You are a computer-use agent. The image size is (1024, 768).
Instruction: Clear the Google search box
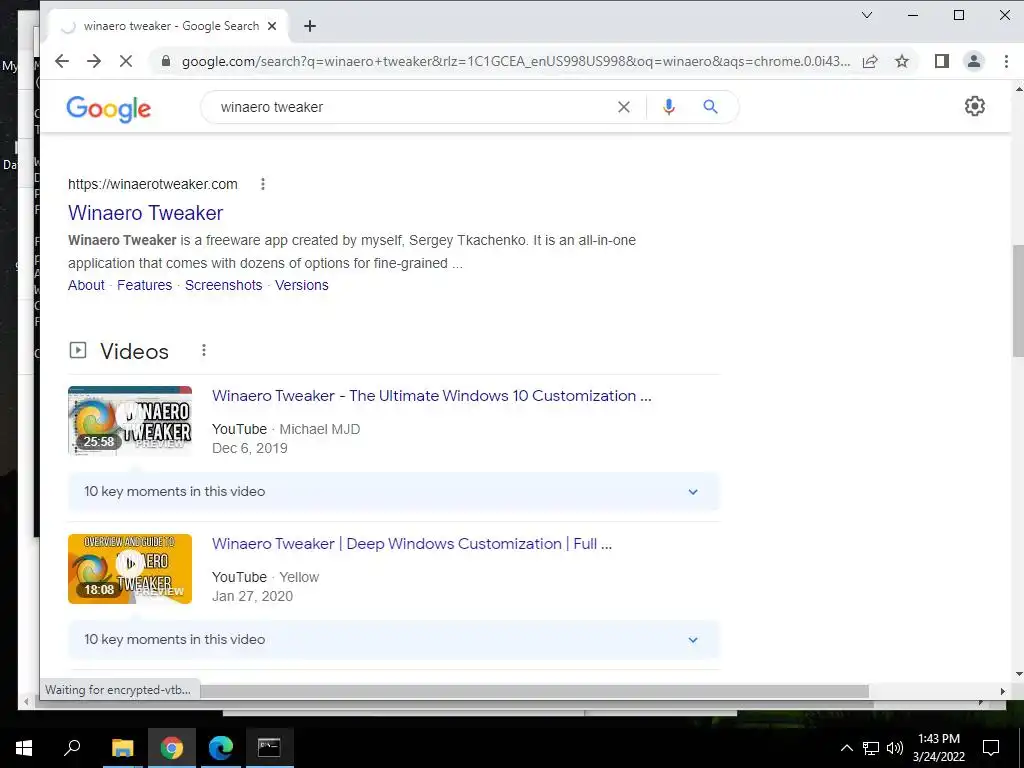coord(624,107)
